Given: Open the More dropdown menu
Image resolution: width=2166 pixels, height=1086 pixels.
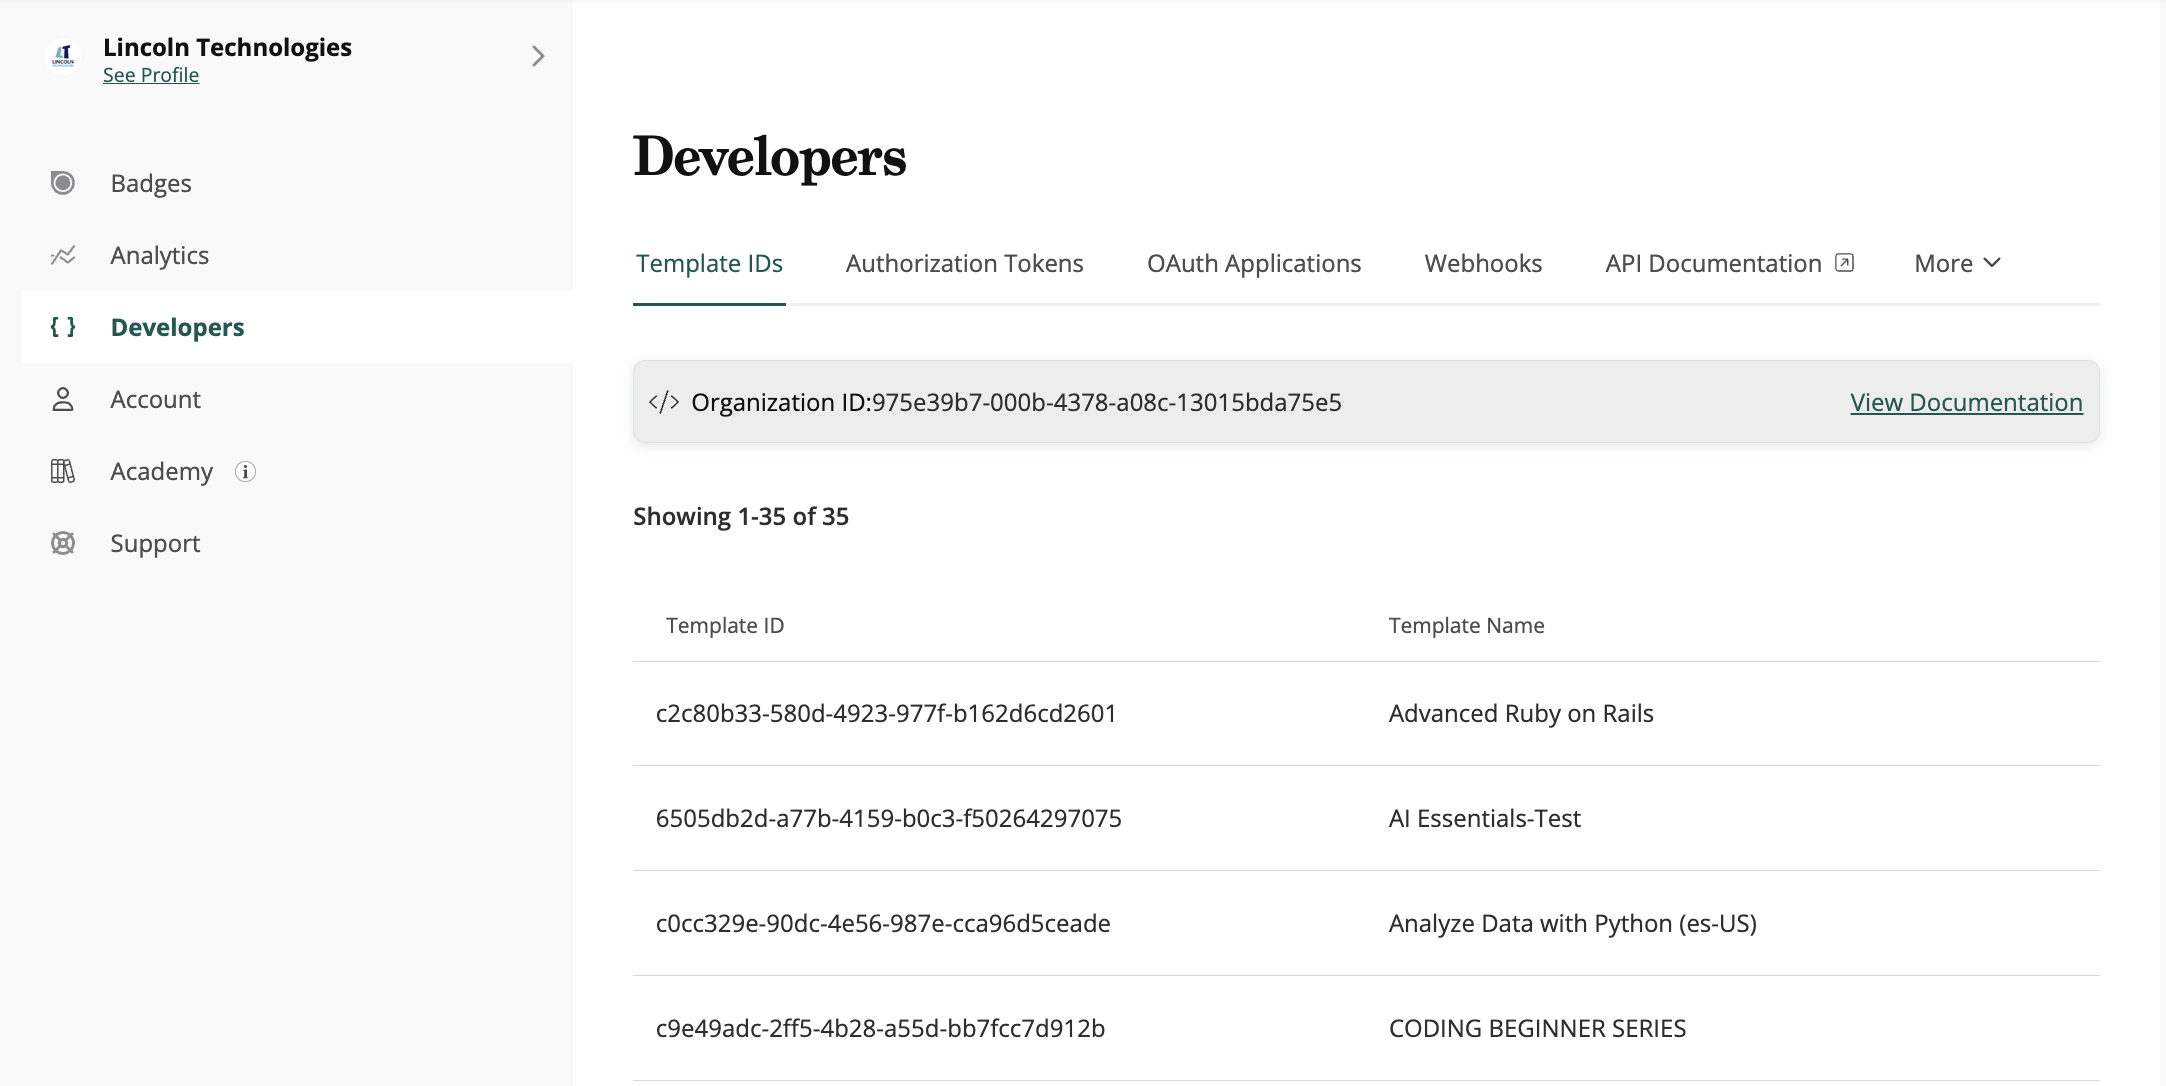Looking at the screenshot, I should click(1957, 263).
